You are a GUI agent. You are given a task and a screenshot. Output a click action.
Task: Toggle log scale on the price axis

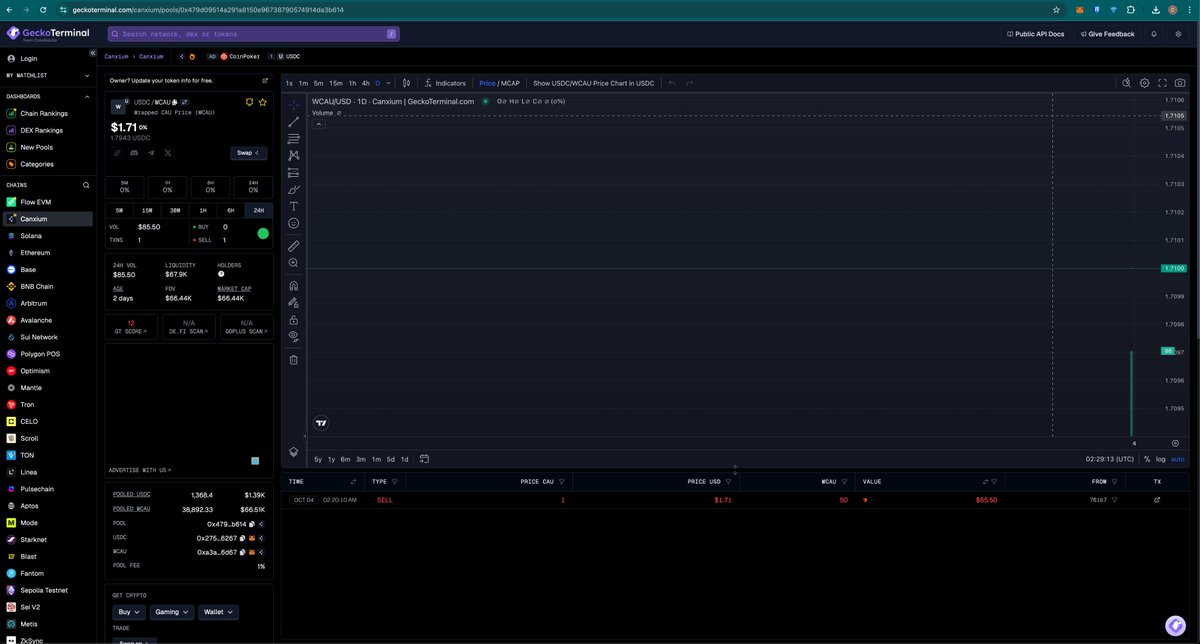(1161, 459)
